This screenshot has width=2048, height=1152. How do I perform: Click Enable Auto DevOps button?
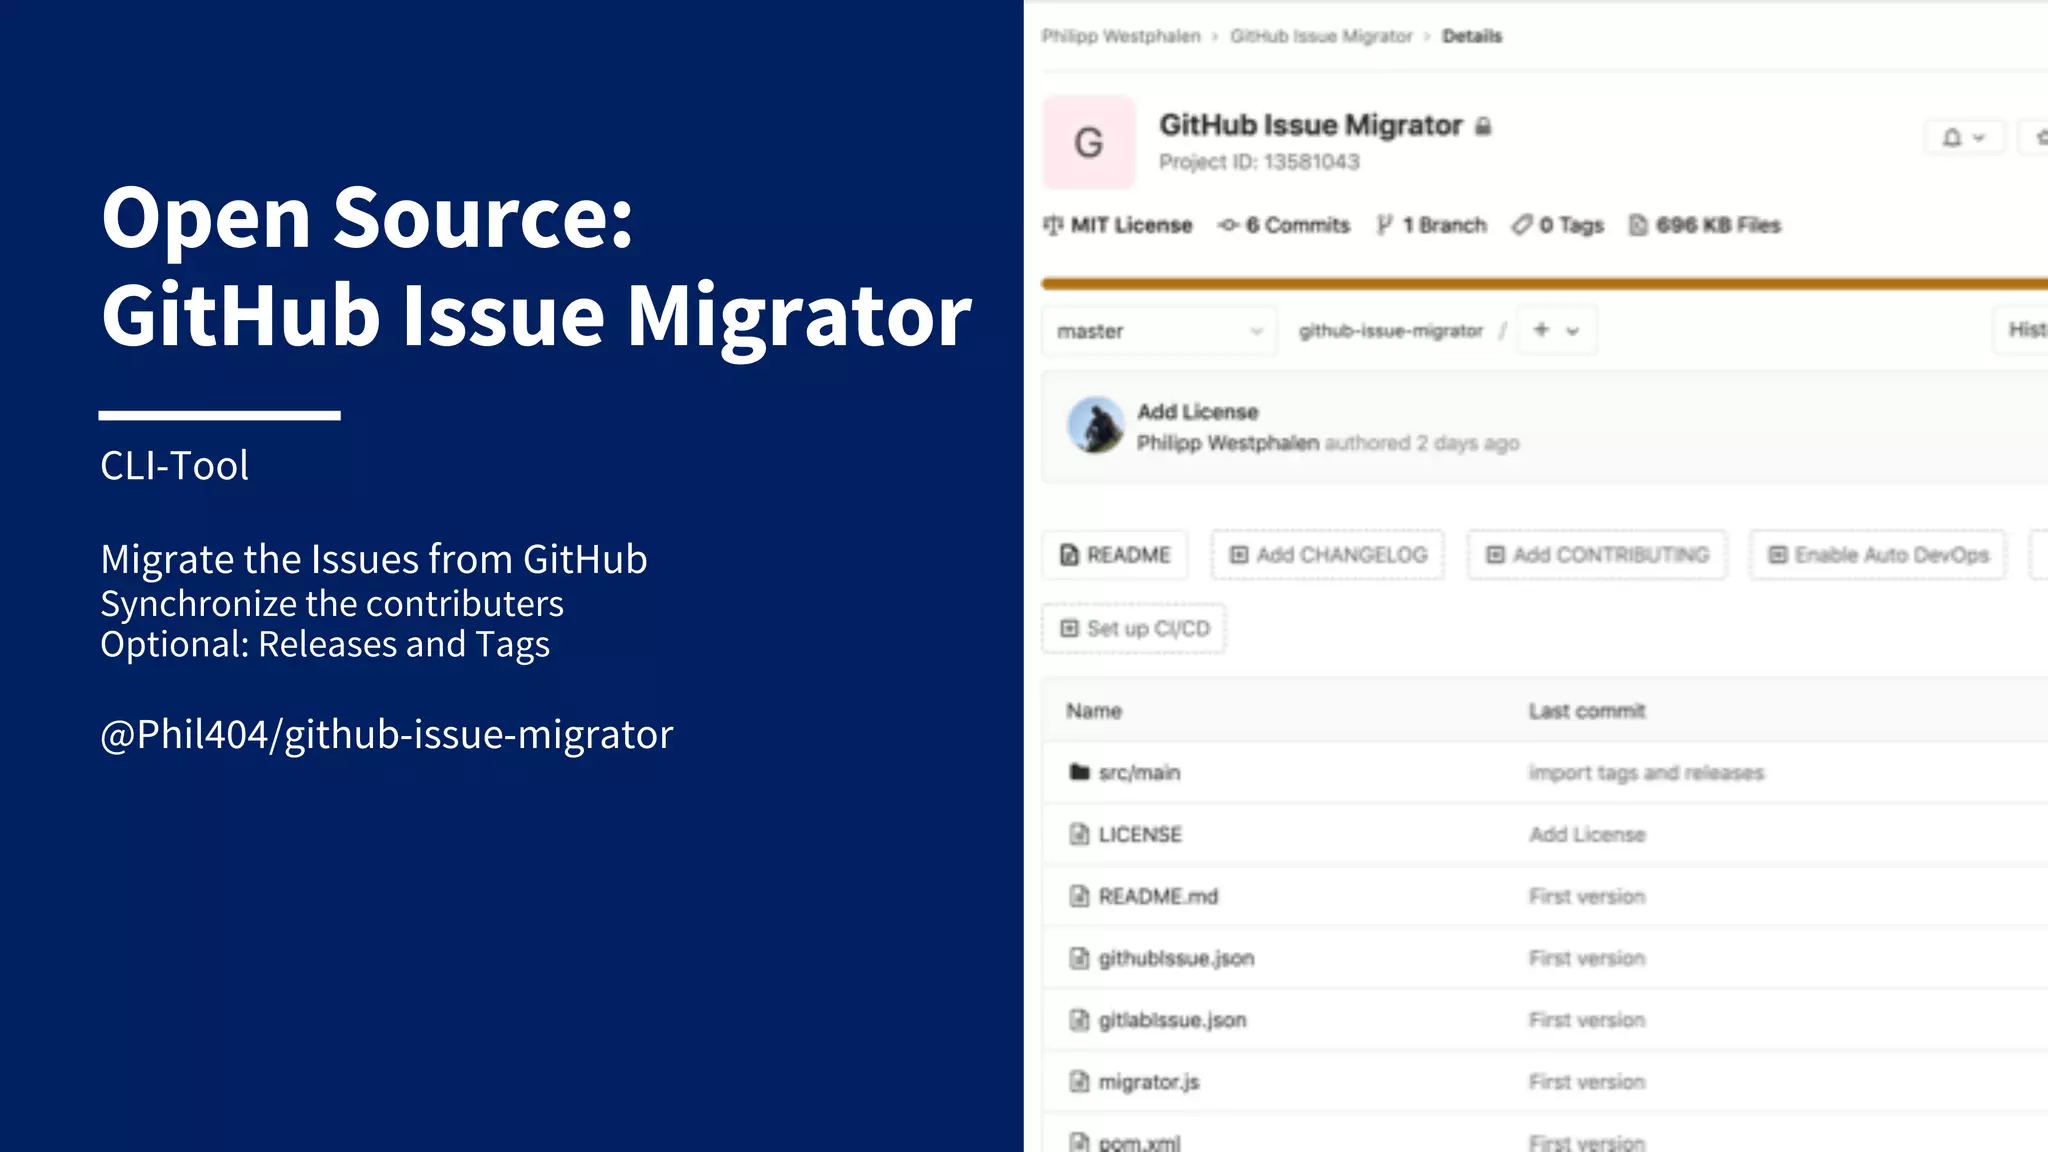(x=1878, y=555)
